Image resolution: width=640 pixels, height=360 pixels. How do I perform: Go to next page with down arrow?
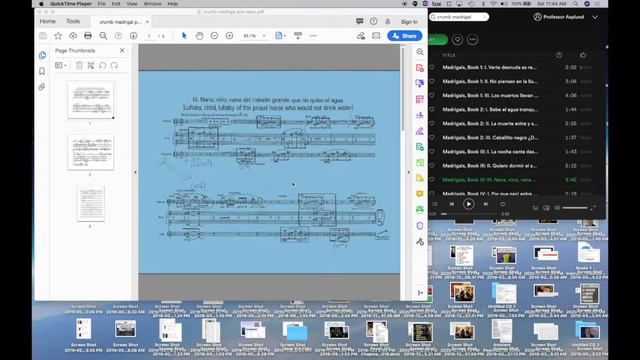coord(133,36)
